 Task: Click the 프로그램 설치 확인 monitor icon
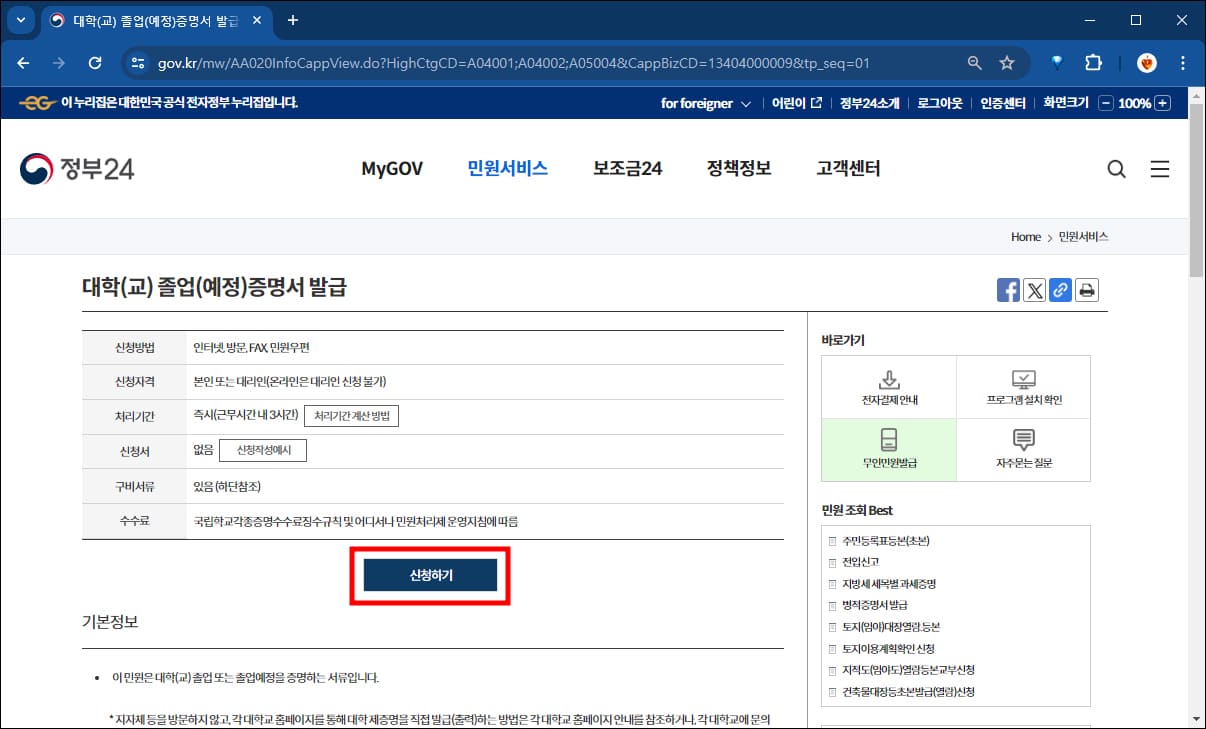[x=1023, y=386]
